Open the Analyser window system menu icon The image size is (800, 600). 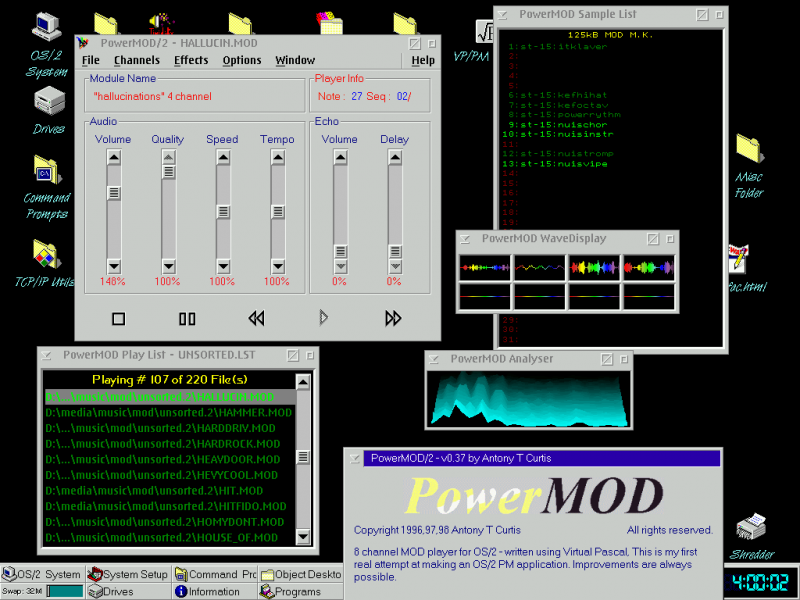434,359
